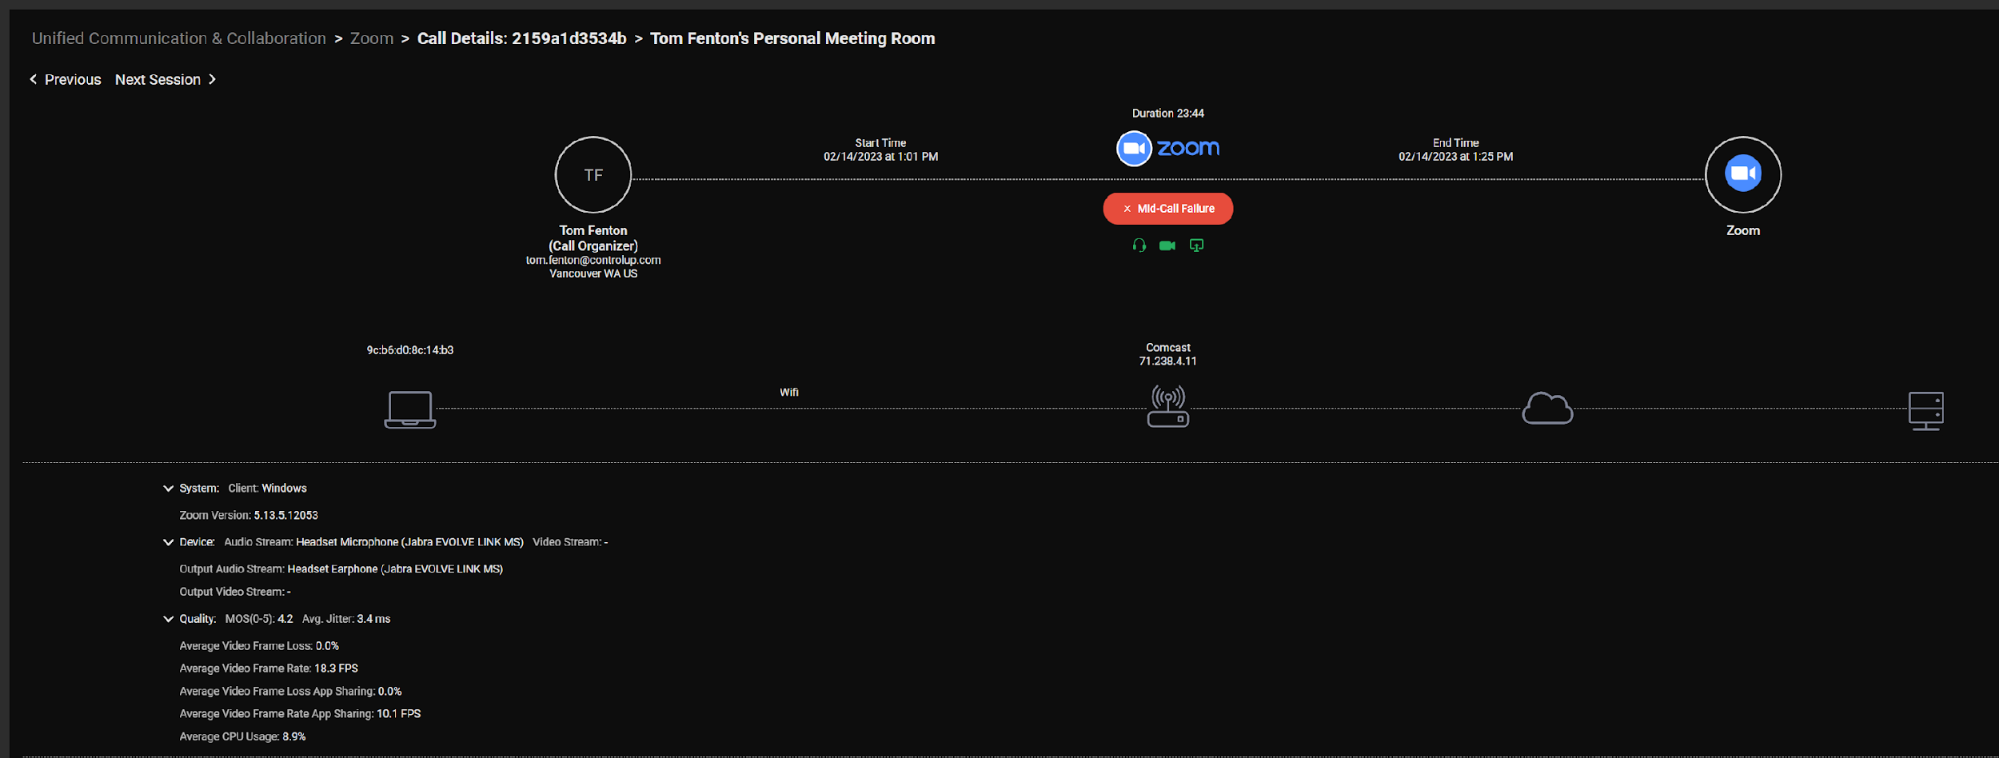Image resolution: width=1999 pixels, height=759 pixels.
Task: Click the Output Video Stream row
Action: pos(235,592)
